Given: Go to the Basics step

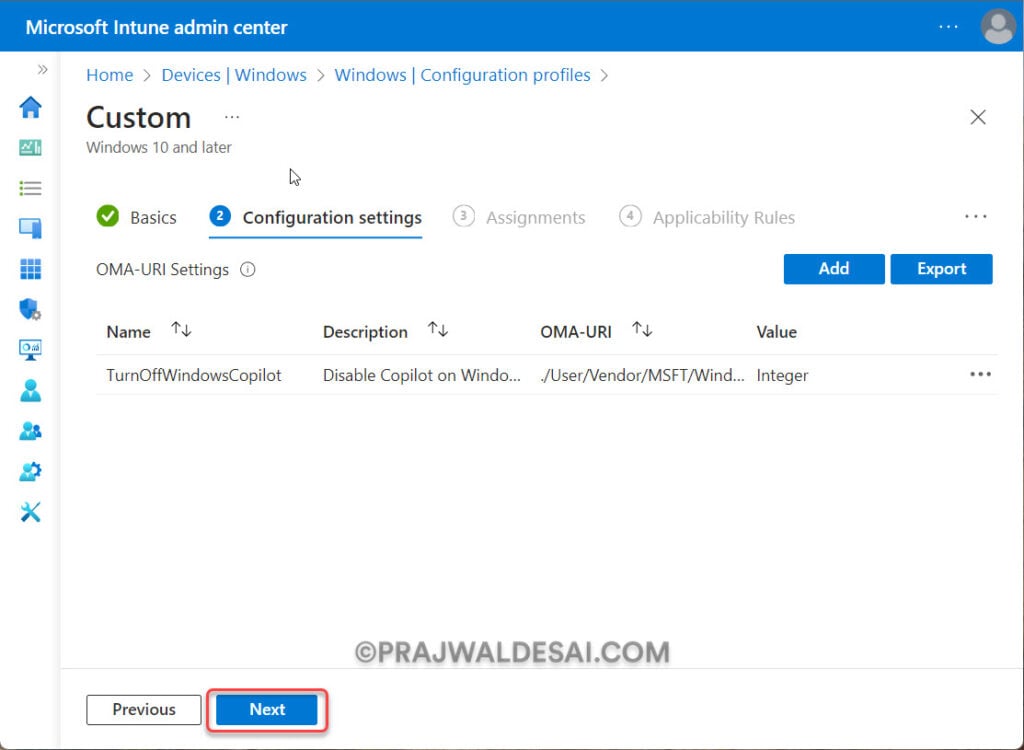Looking at the screenshot, I should (136, 217).
